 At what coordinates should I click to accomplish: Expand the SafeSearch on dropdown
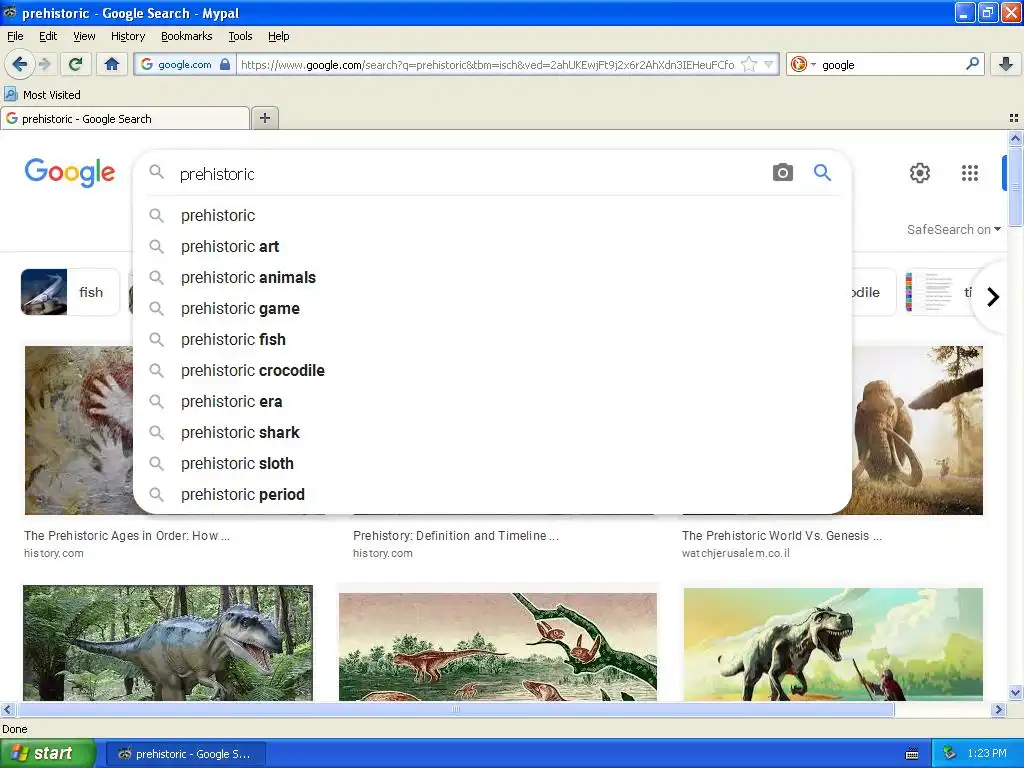coord(953,229)
